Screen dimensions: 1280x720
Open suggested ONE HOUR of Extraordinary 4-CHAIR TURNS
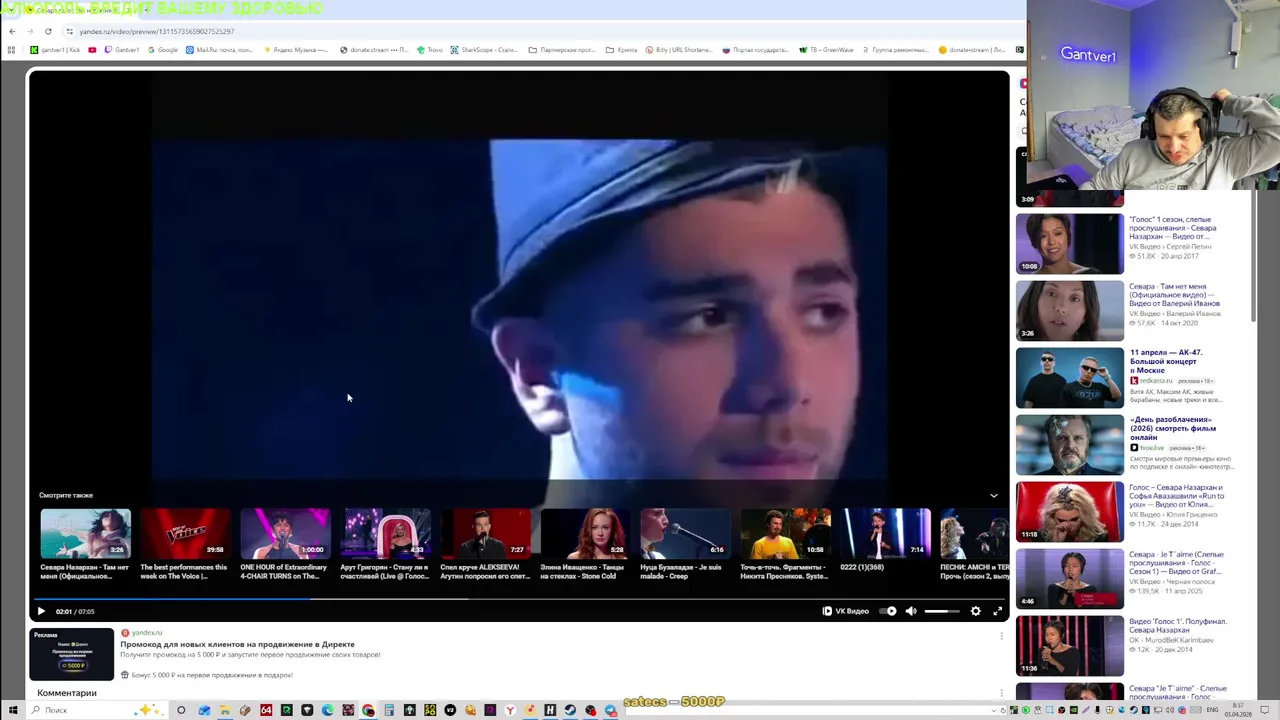pyautogui.click(x=285, y=545)
